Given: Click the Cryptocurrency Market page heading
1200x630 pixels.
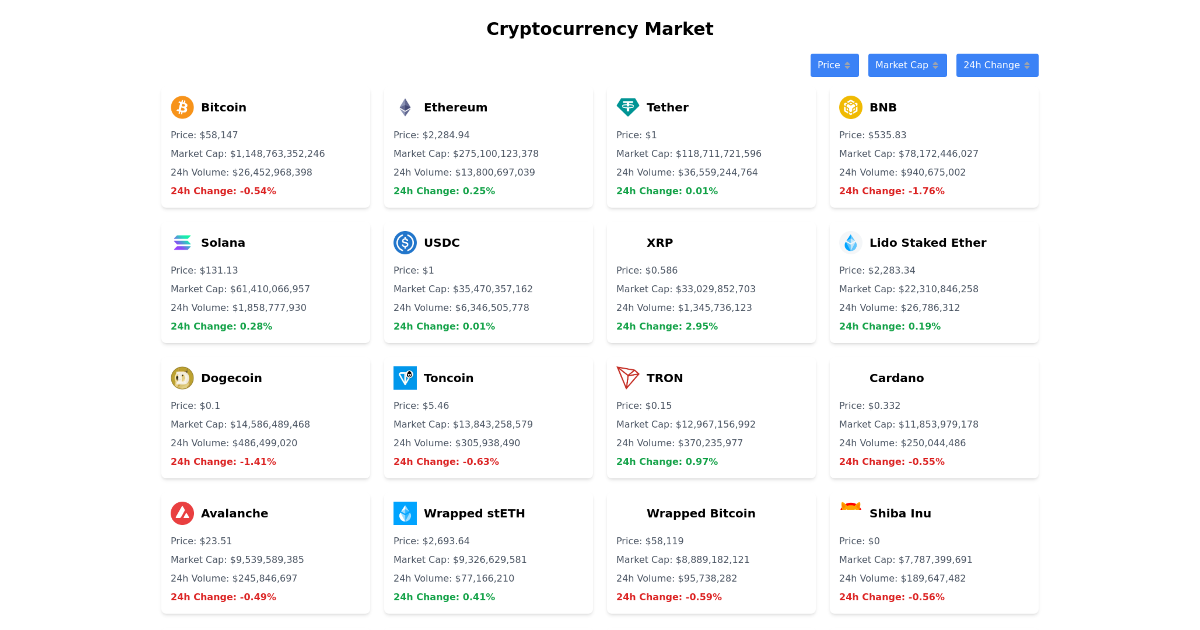Looking at the screenshot, I should [600, 28].
